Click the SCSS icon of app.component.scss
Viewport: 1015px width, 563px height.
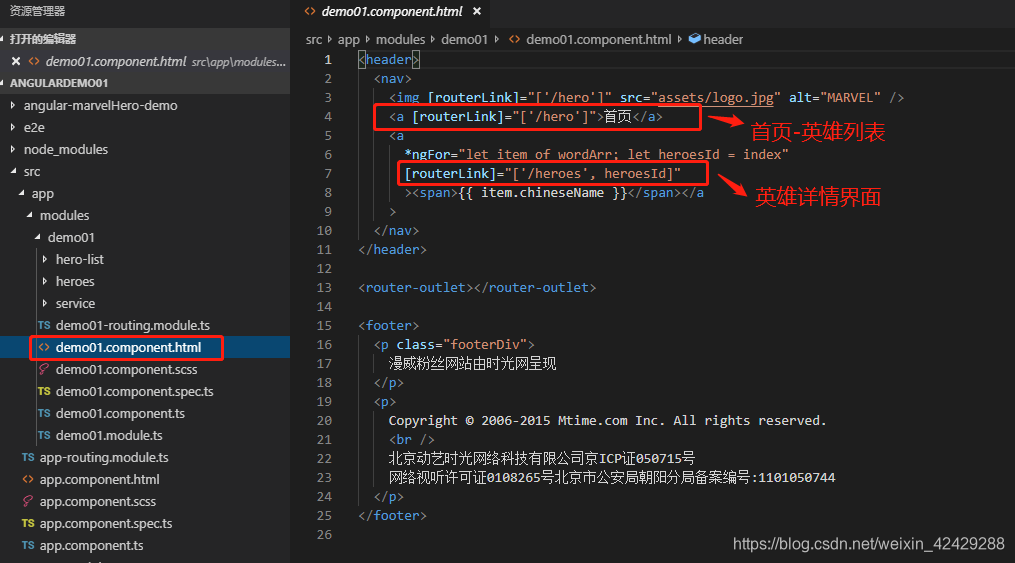click(28, 502)
